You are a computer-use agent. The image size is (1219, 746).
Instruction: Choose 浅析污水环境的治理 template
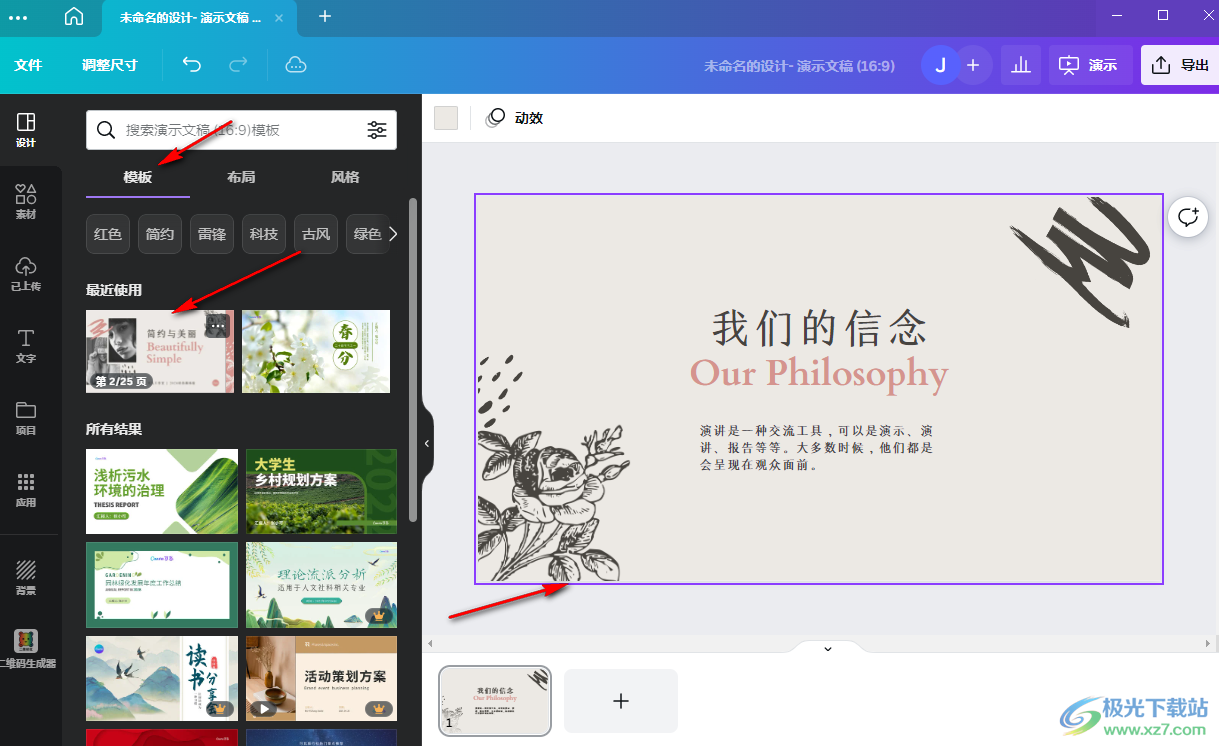click(162, 491)
